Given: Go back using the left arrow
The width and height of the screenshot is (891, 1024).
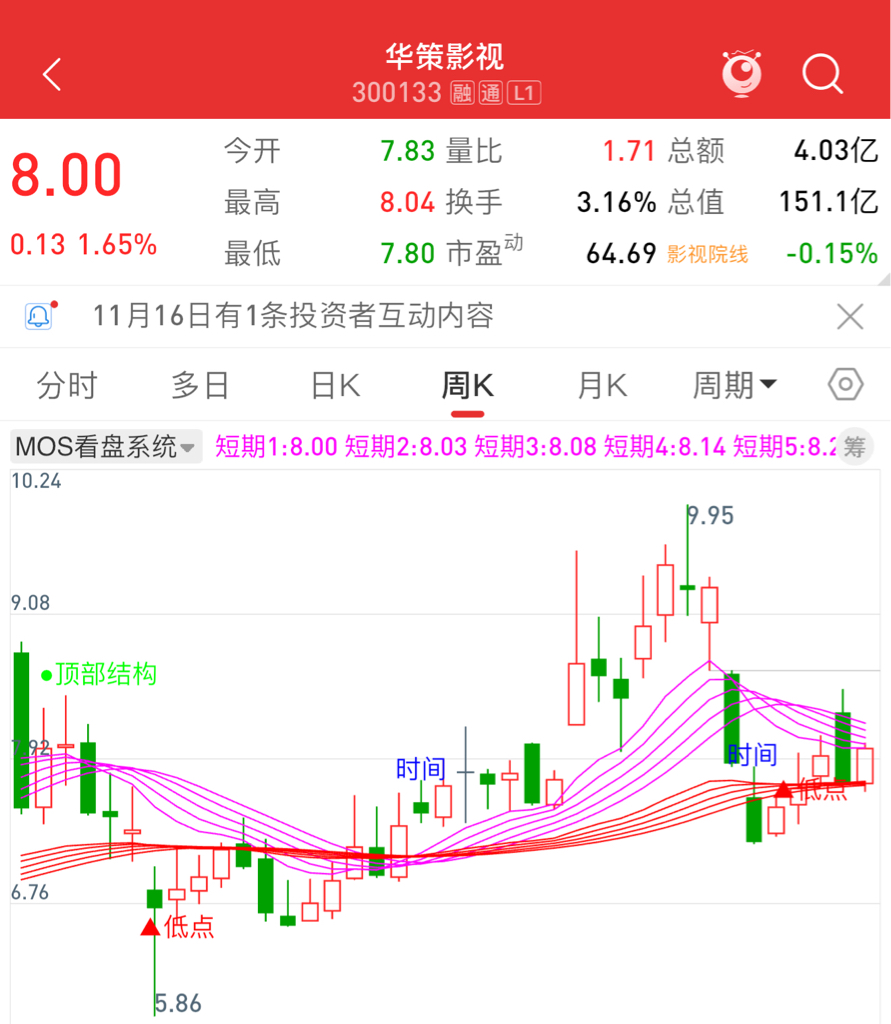Looking at the screenshot, I should [52, 74].
